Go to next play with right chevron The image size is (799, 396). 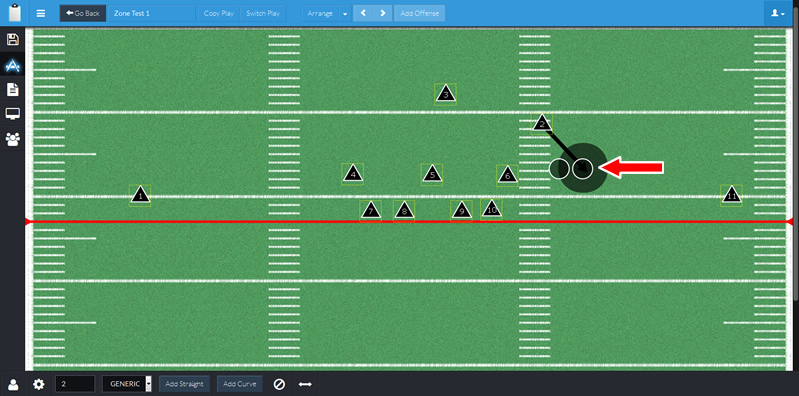coord(383,13)
